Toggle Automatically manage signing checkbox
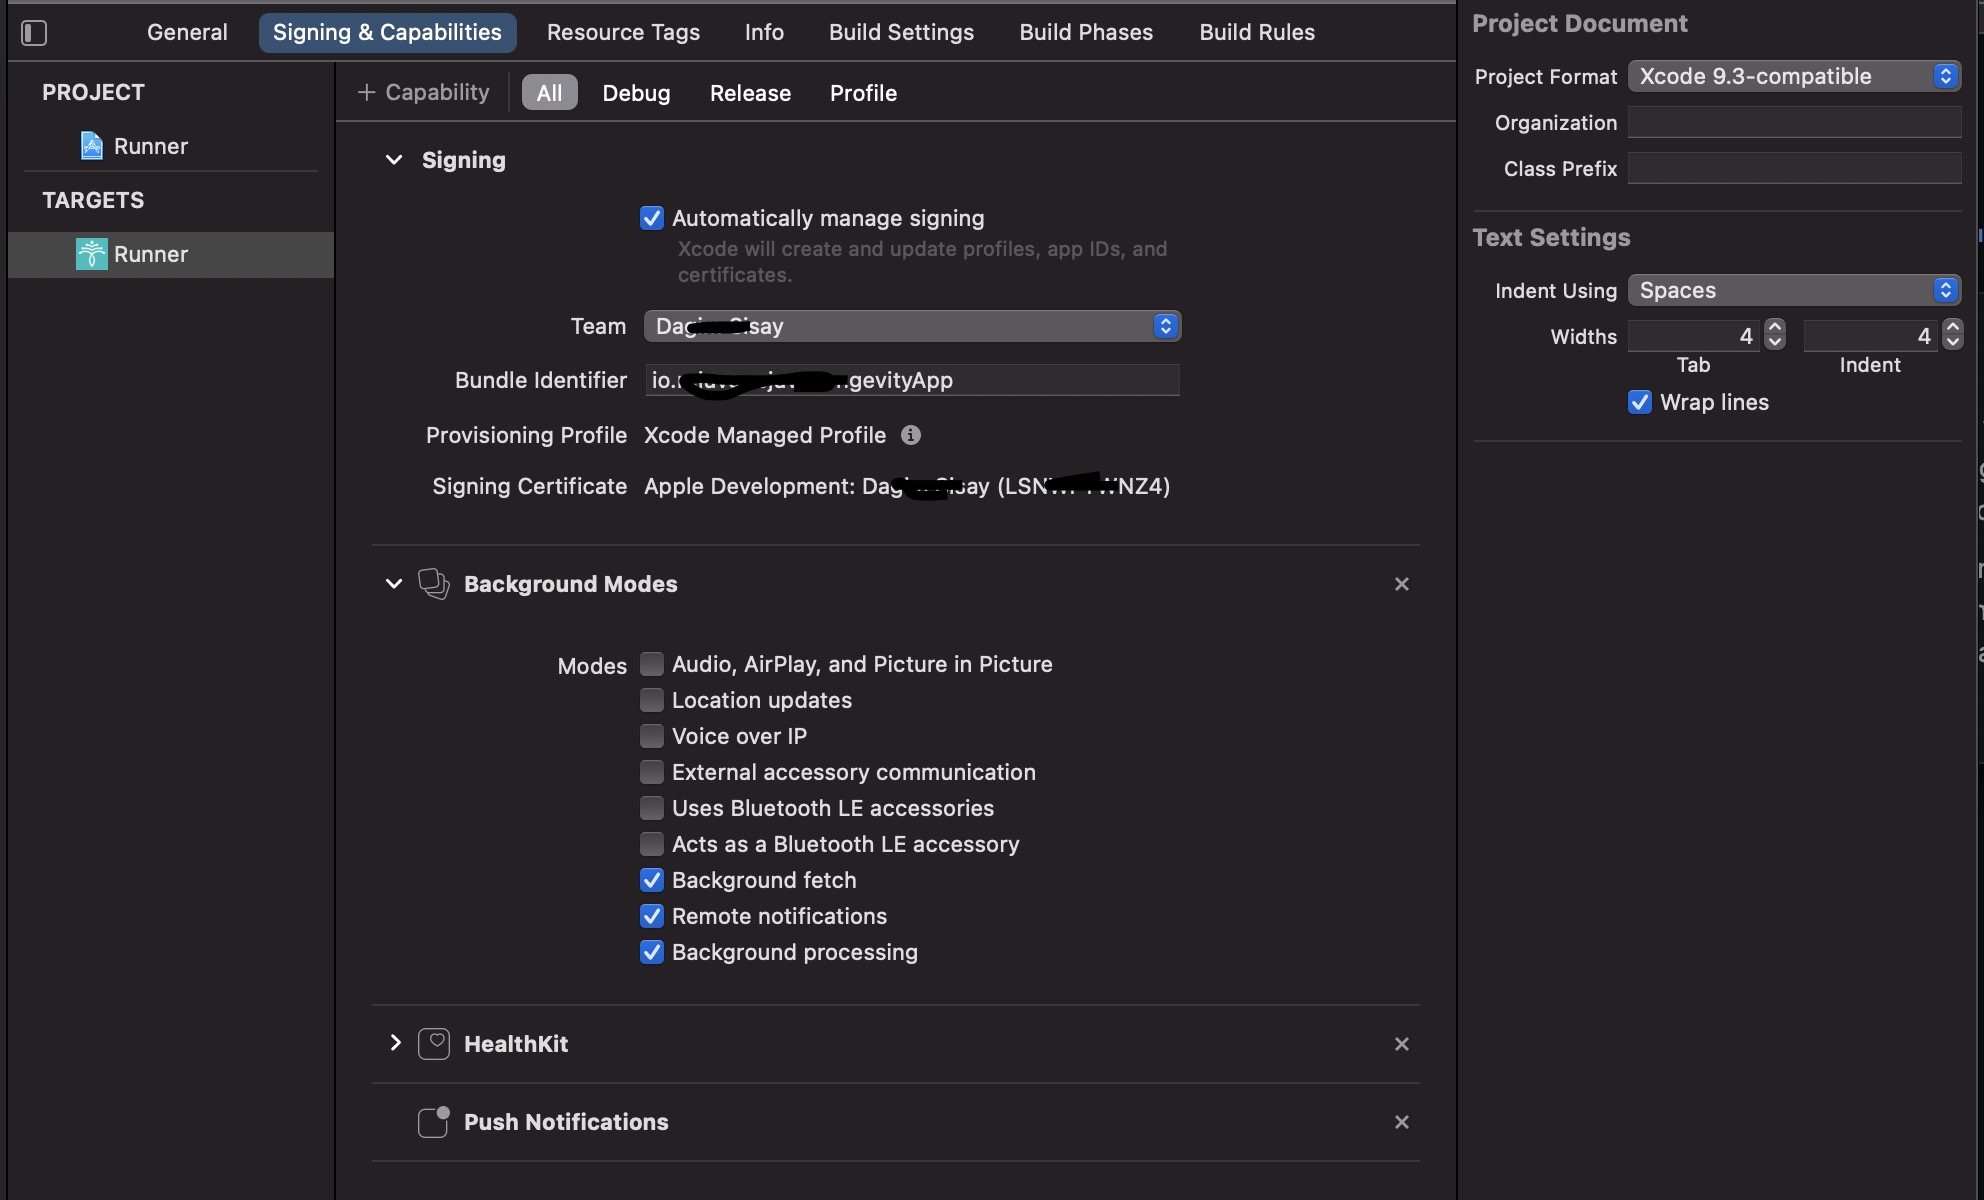1984x1200 pixels. point(652,218)
